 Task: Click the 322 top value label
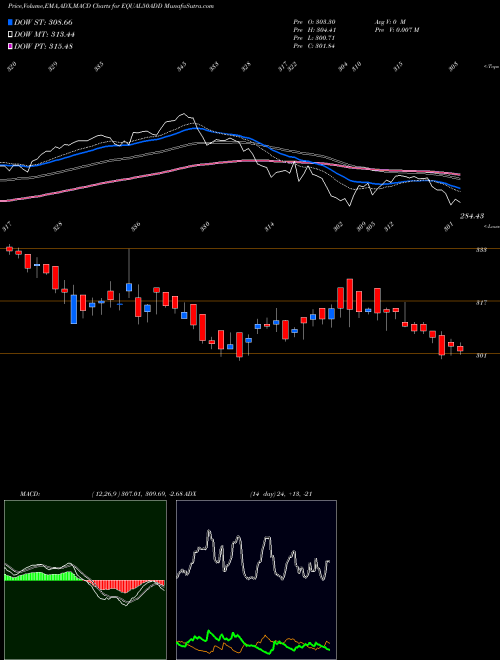click(x=292, y=67)
